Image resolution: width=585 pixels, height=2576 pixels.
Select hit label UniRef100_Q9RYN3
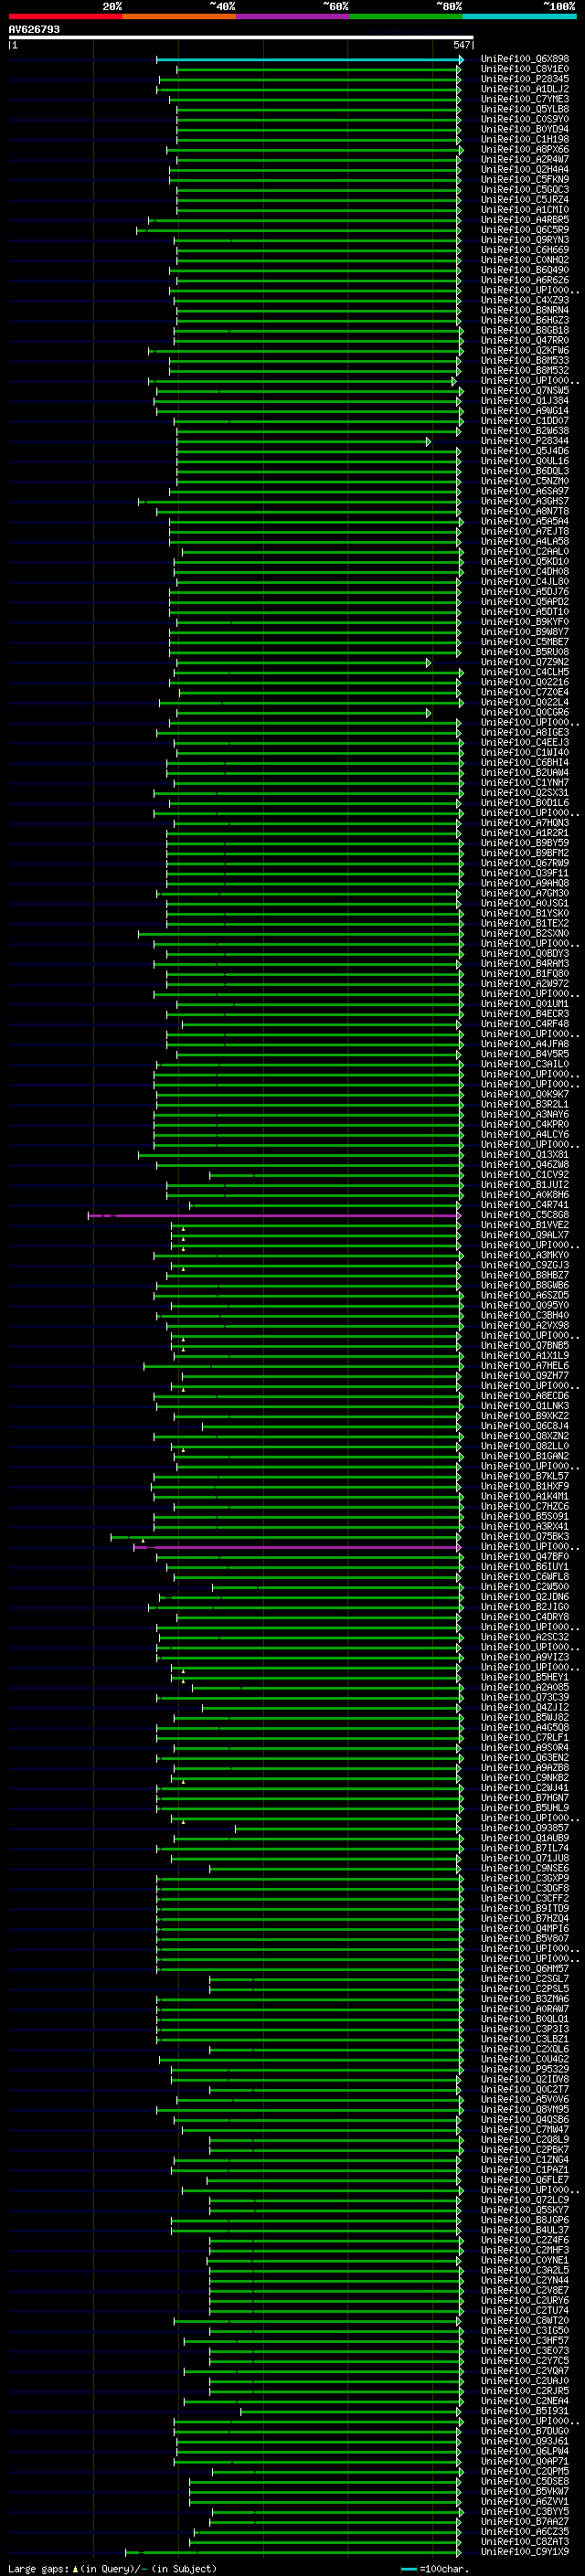[525, 240]
